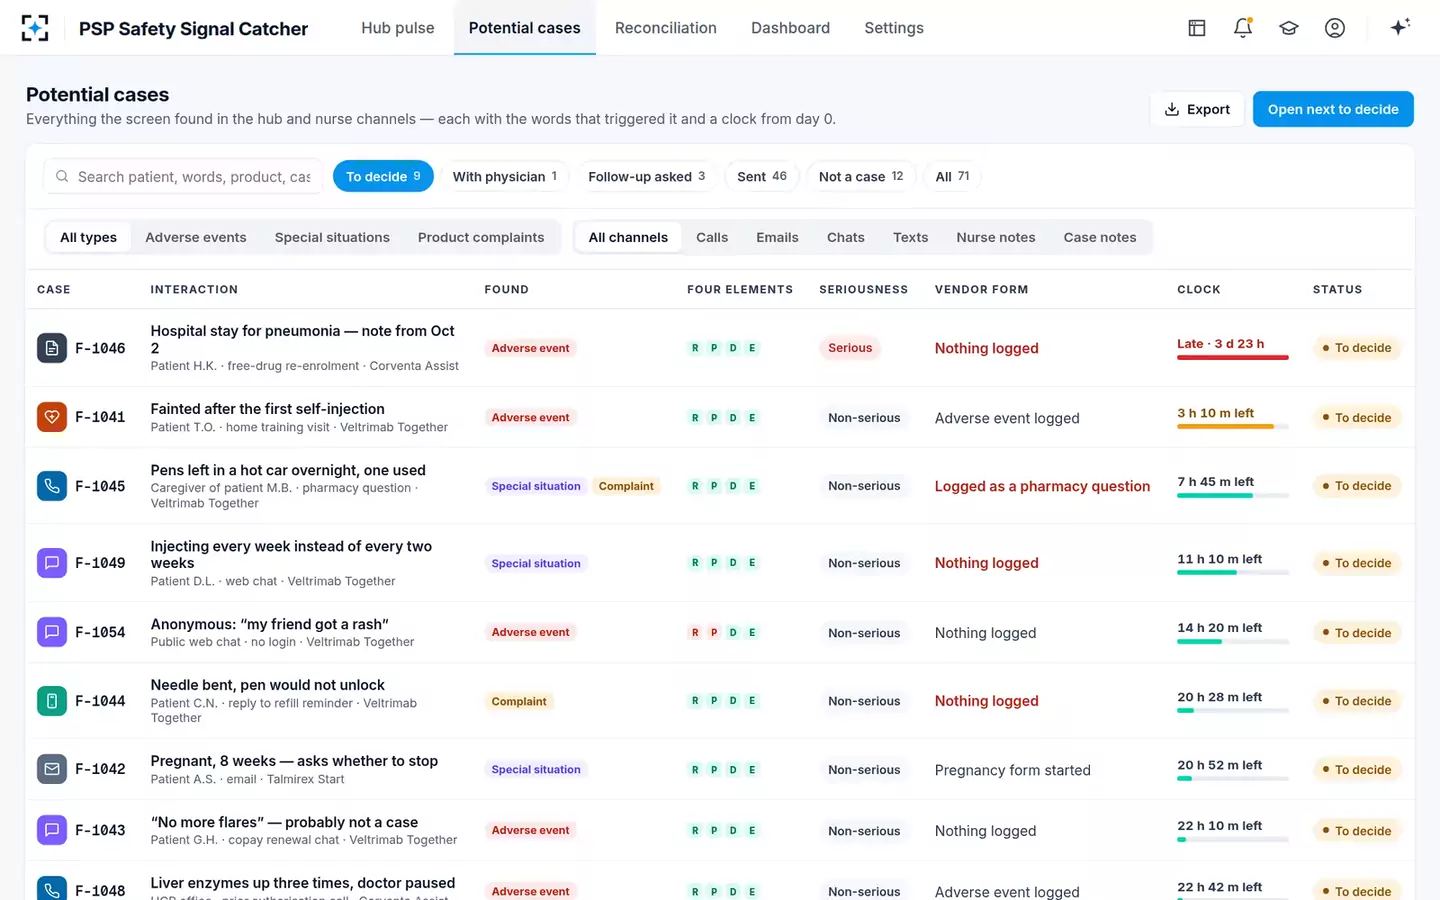Show All 71 cases filter
Image resolution: width=1440 pixels, height=900 pixels.
pyautogui.click(x=952, y=176)
